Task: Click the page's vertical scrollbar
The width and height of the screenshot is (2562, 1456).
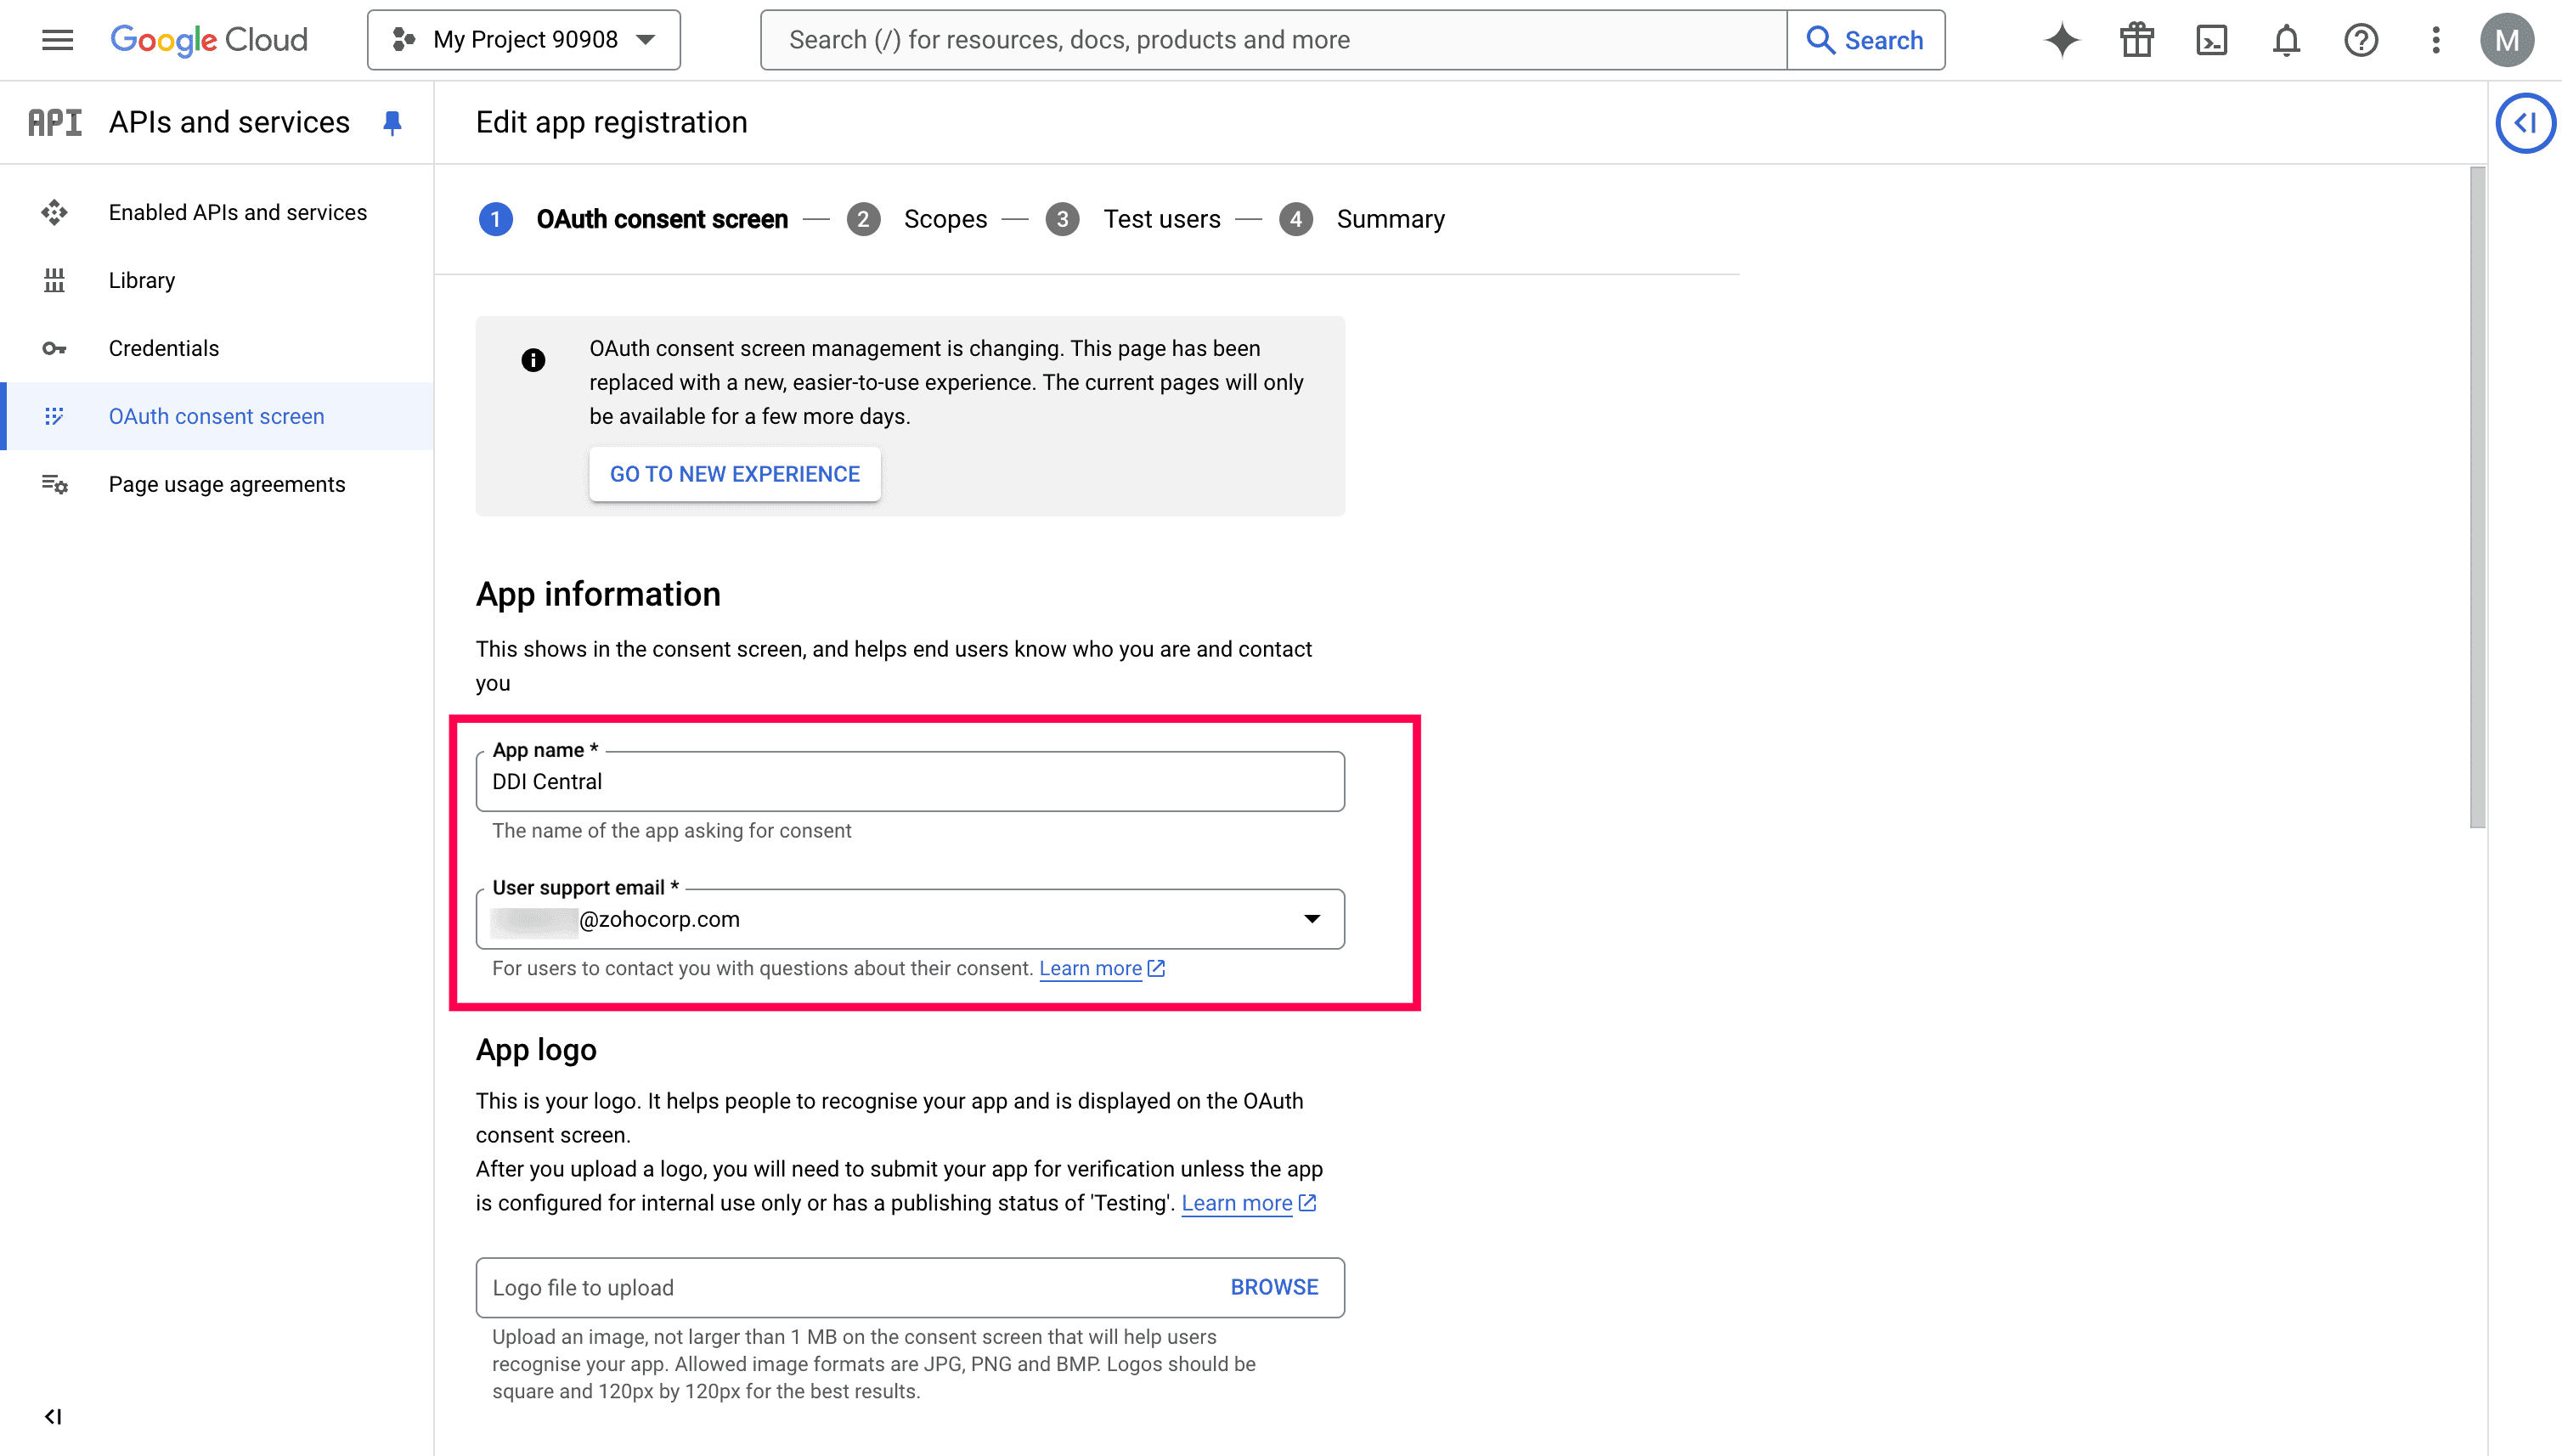Action: pyautogui.click(x=2477, y=500)
